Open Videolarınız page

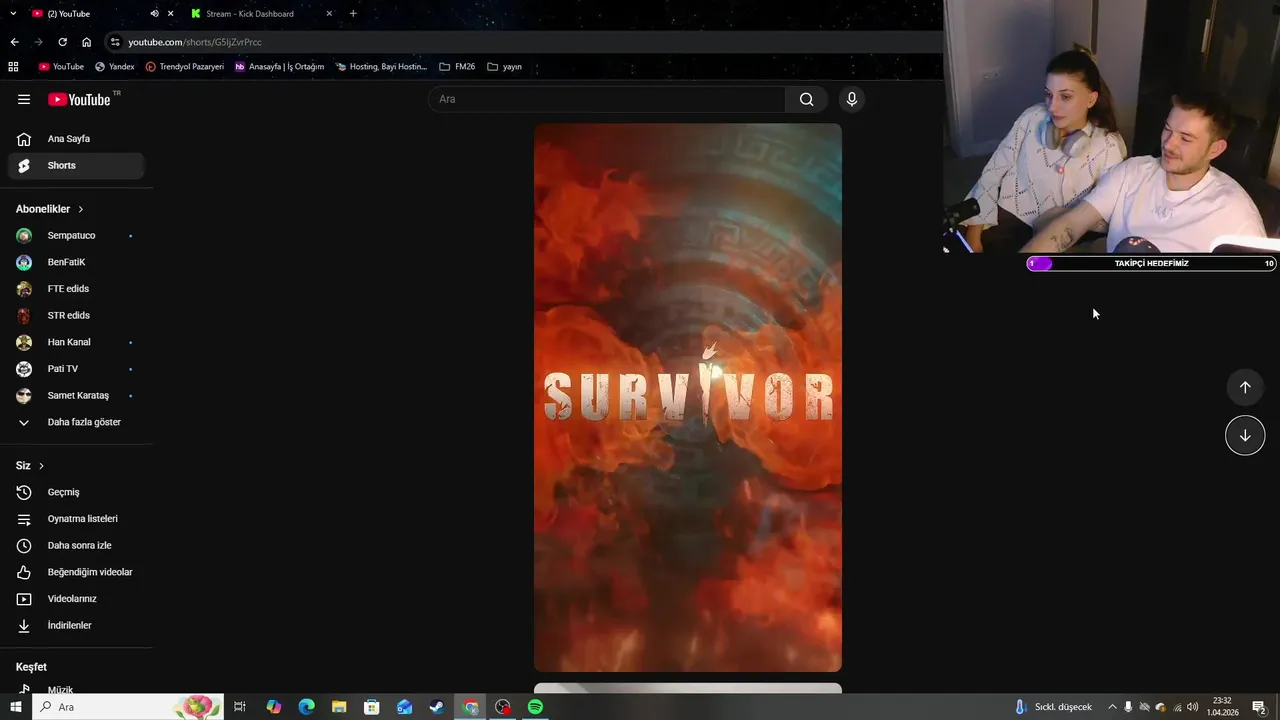[x=76, y=599]
